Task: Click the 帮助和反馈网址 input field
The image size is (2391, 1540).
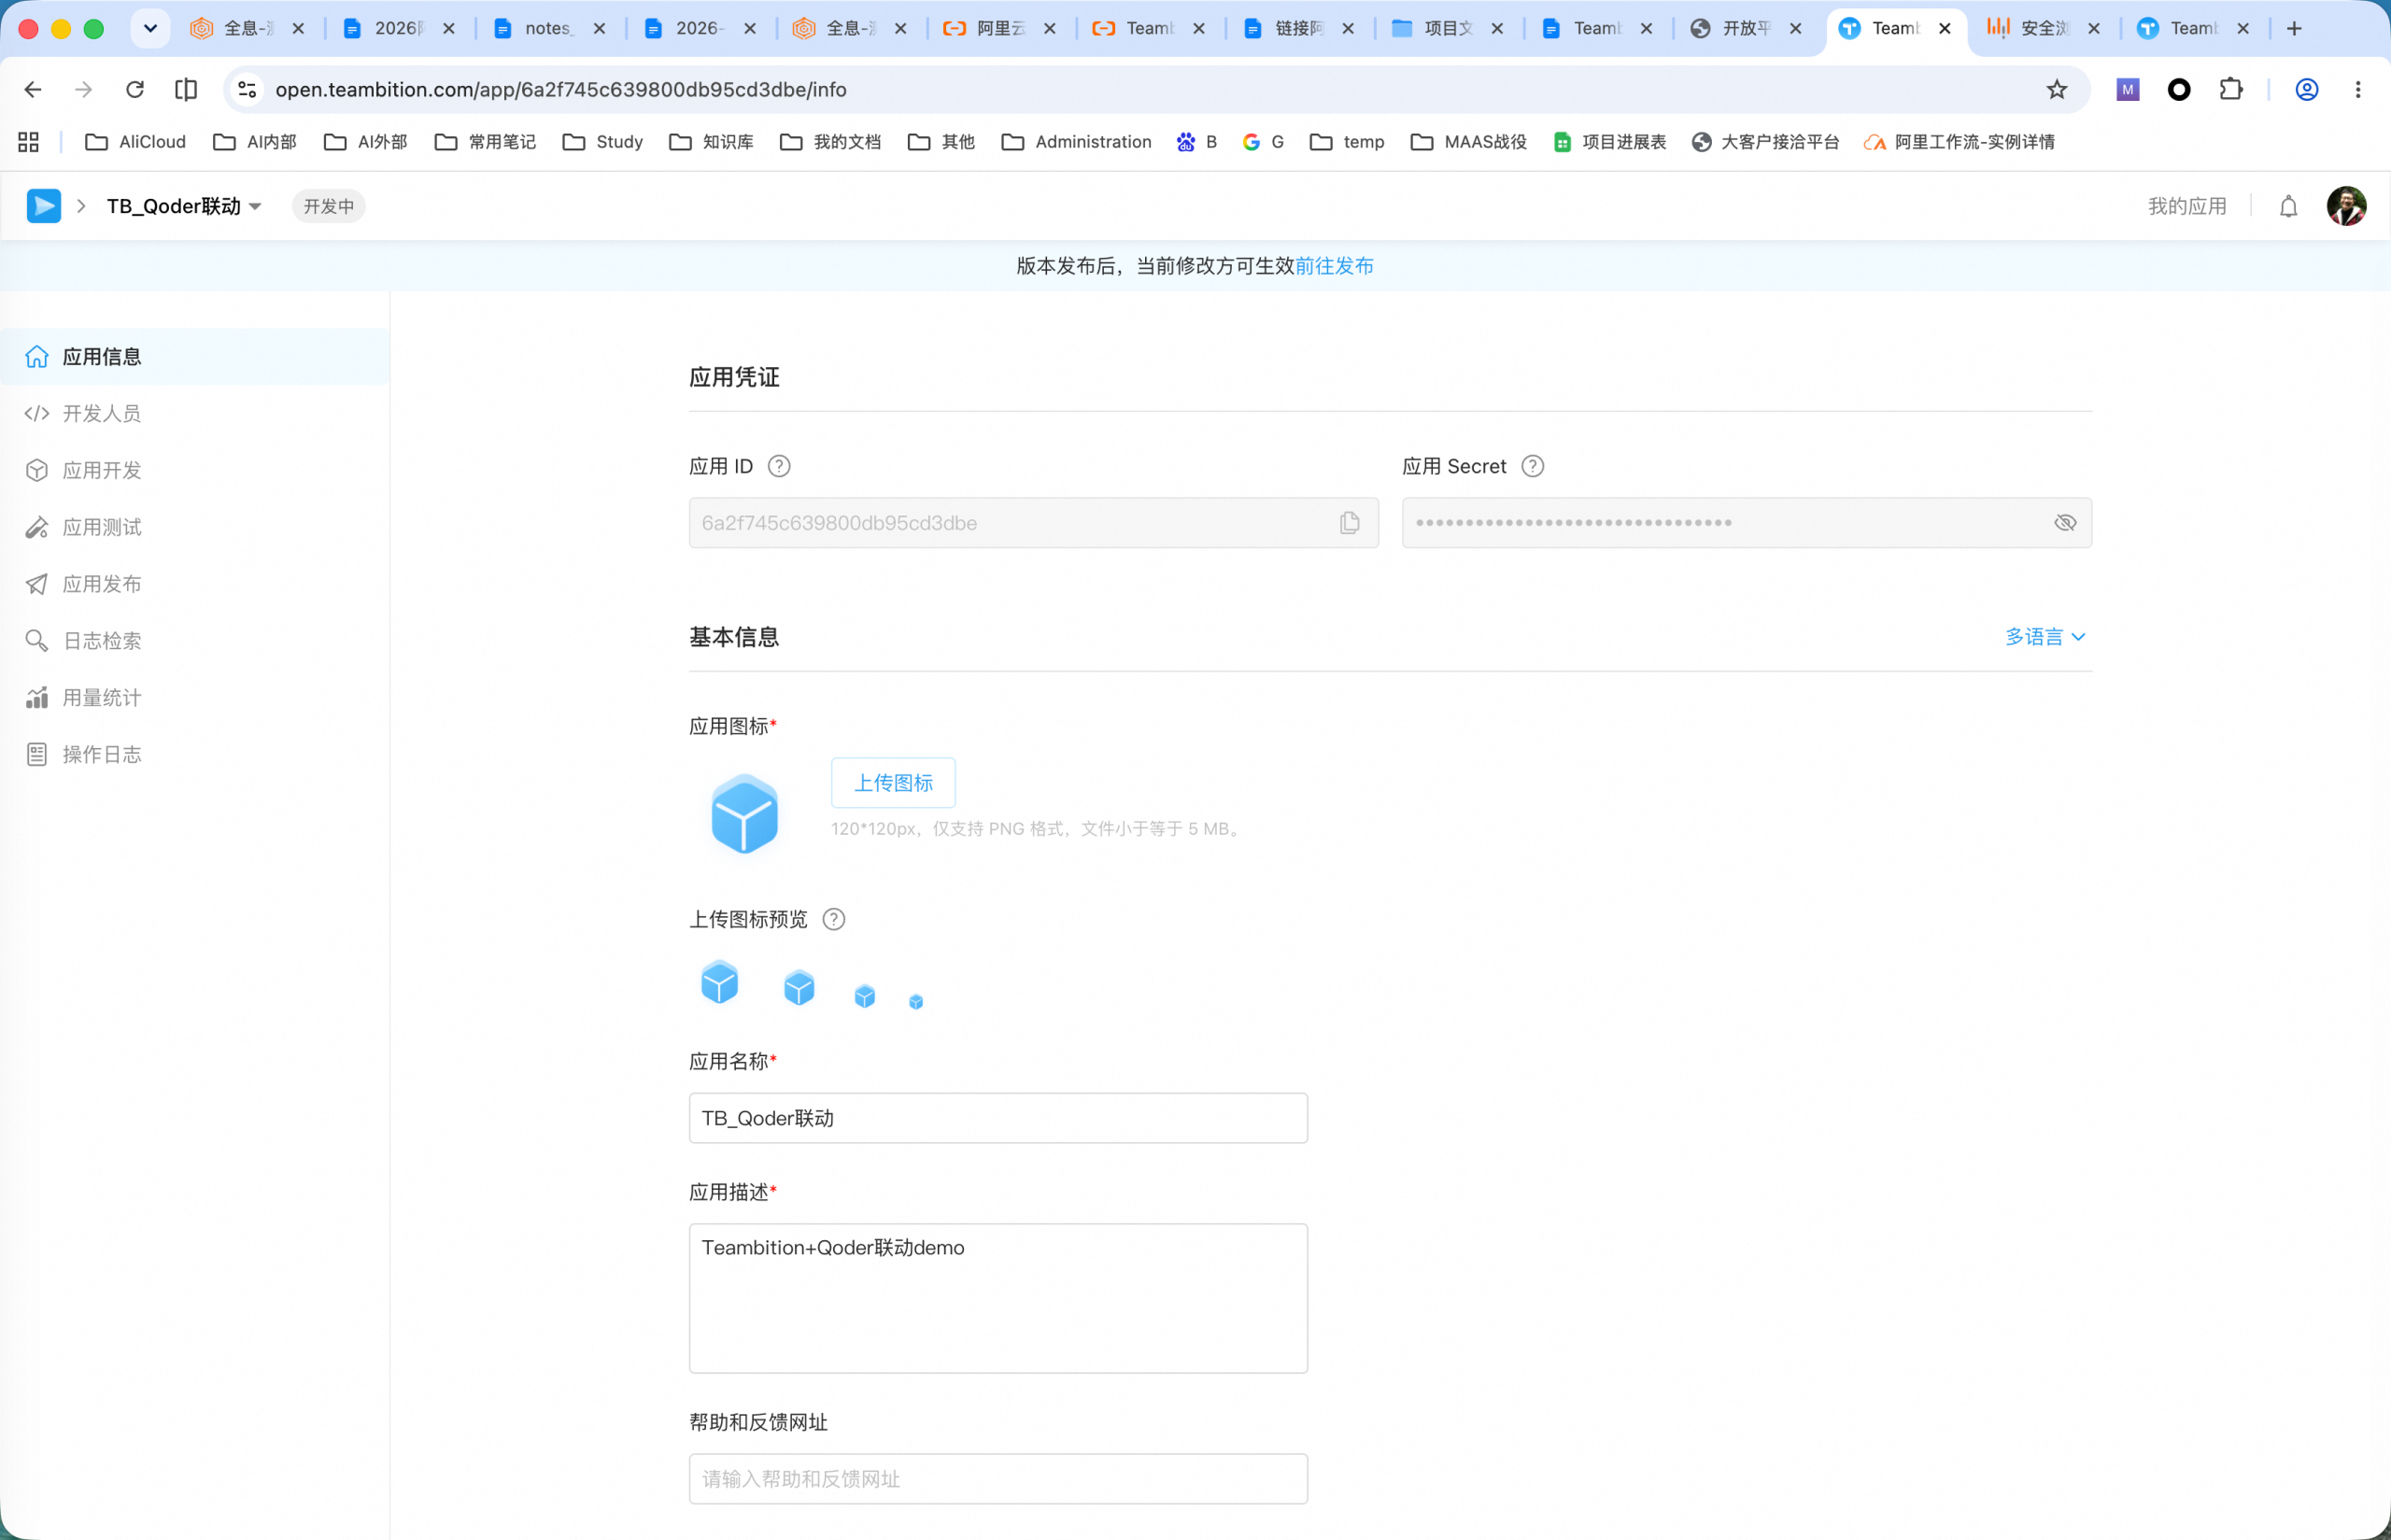Action: click(x=998, y=1479)
